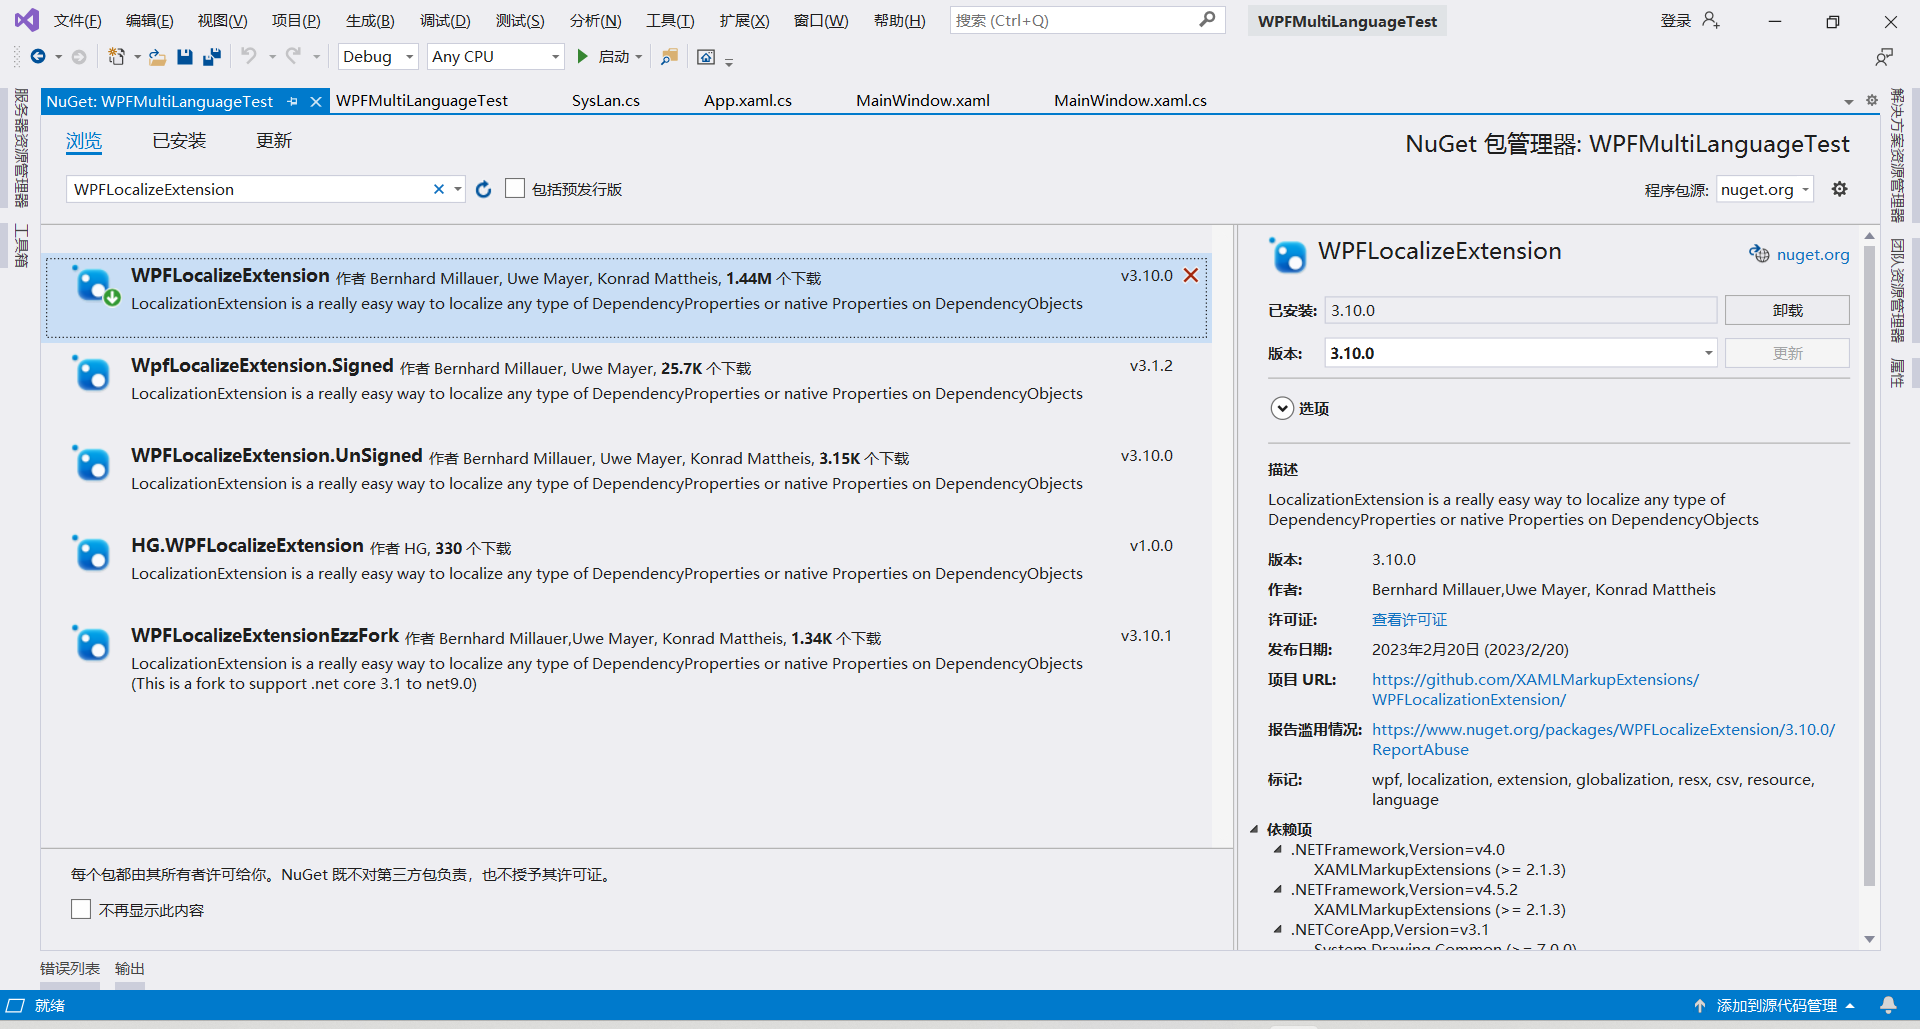This screenshot has width=1920, height=1029.
Task: Open the 生成(B) build menu
Action: point(370,21)
